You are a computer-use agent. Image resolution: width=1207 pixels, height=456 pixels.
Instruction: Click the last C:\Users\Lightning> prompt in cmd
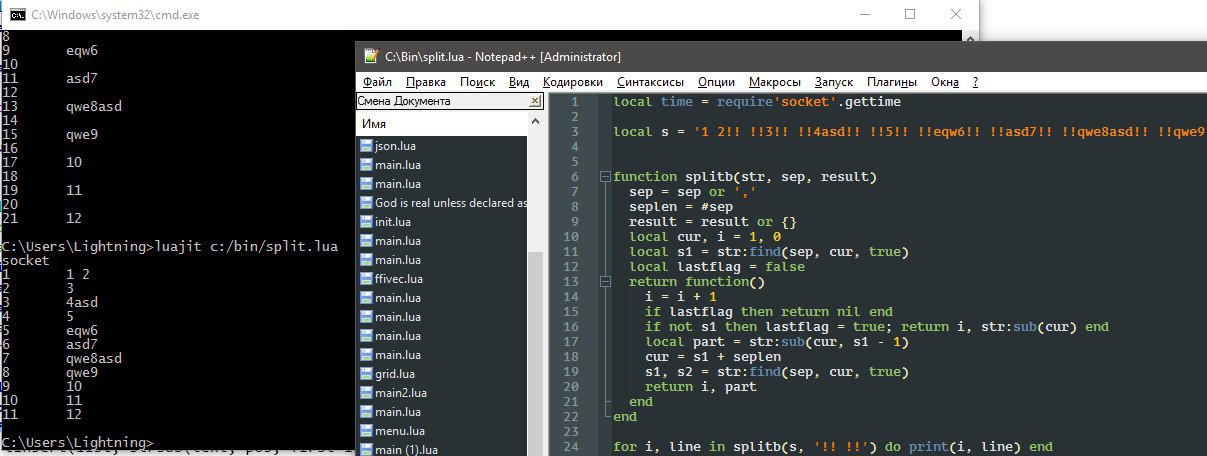(x=79, y=441)
